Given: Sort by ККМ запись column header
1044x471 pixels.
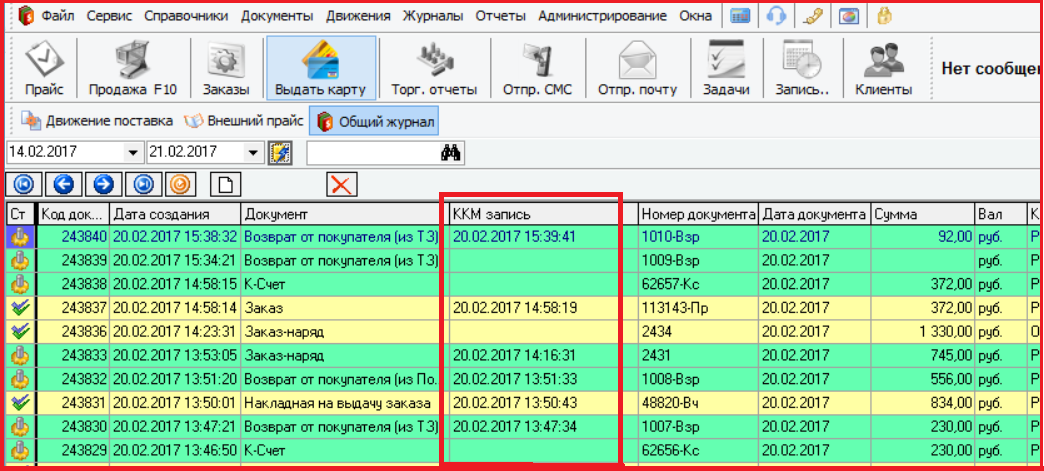Looking at the screenshot, I should point(532,214).
